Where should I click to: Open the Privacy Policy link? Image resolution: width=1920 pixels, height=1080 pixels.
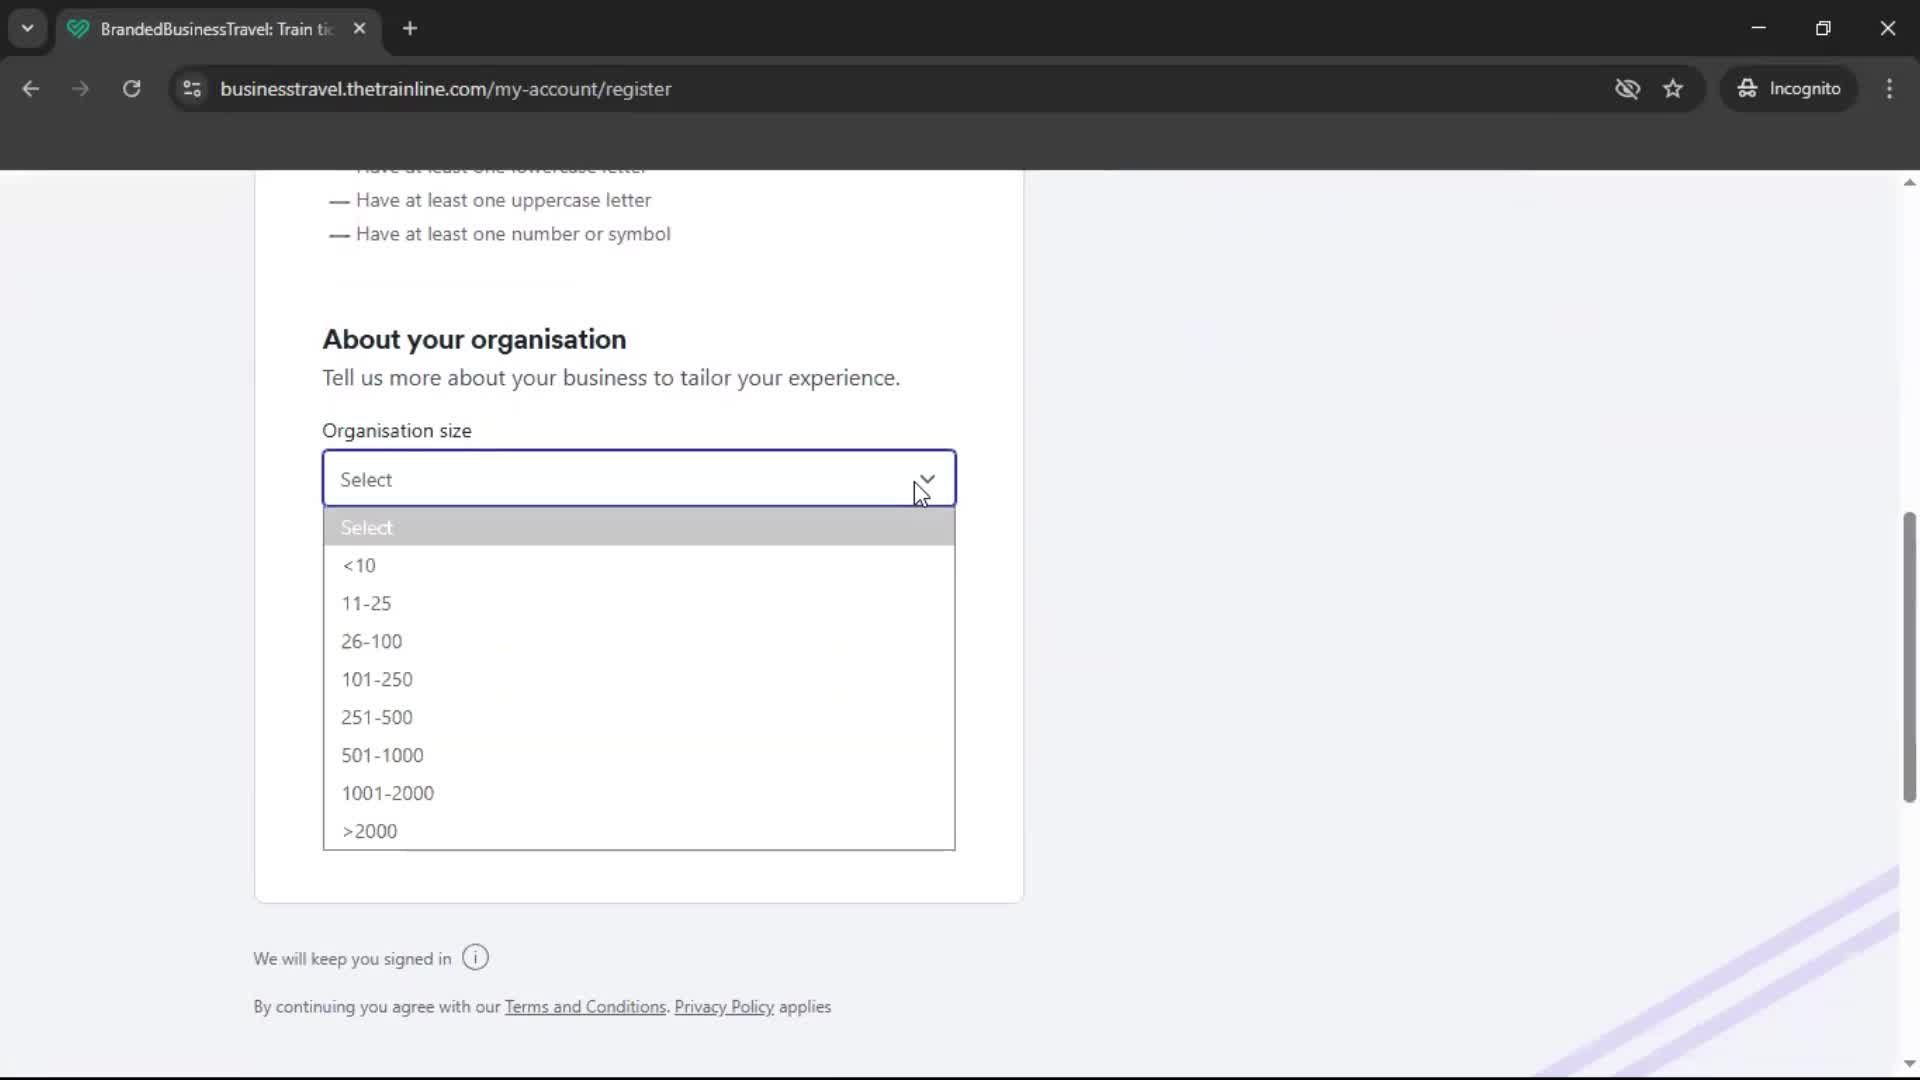(x=723, y=1006)
